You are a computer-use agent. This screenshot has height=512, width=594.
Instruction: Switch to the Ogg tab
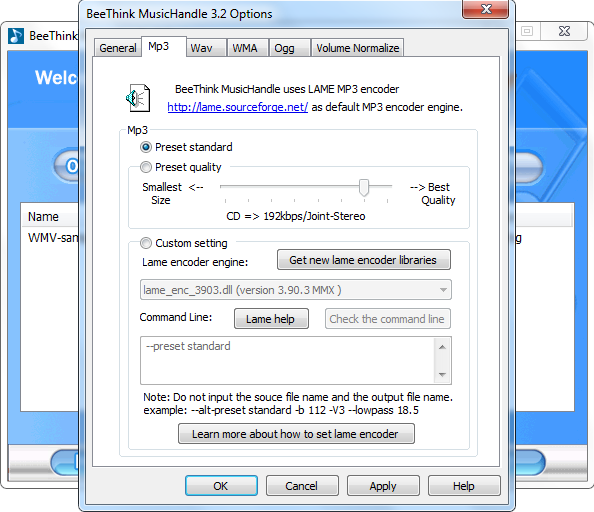click(290, 48)
